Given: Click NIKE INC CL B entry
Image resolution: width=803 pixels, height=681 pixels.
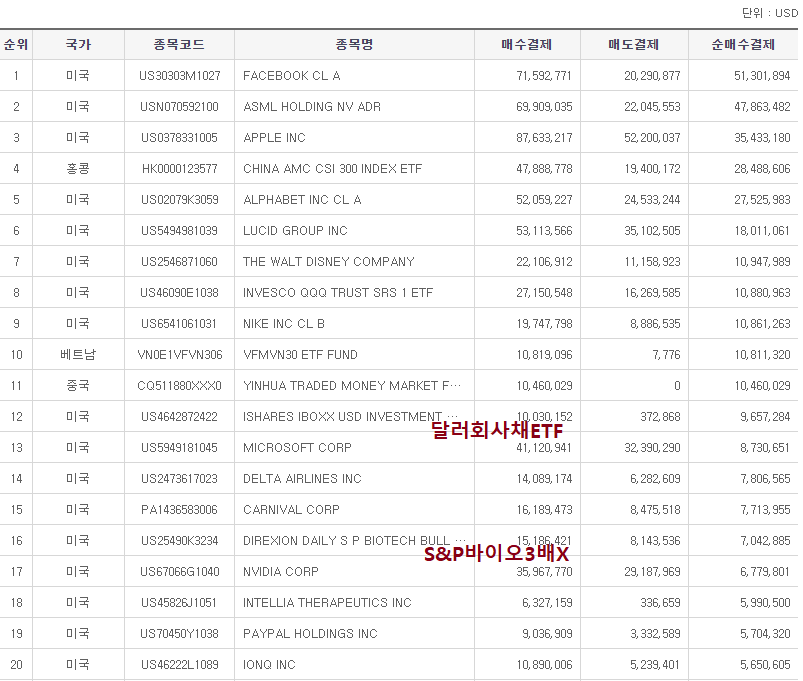Looking at the screenshot, I should [284, 324].
